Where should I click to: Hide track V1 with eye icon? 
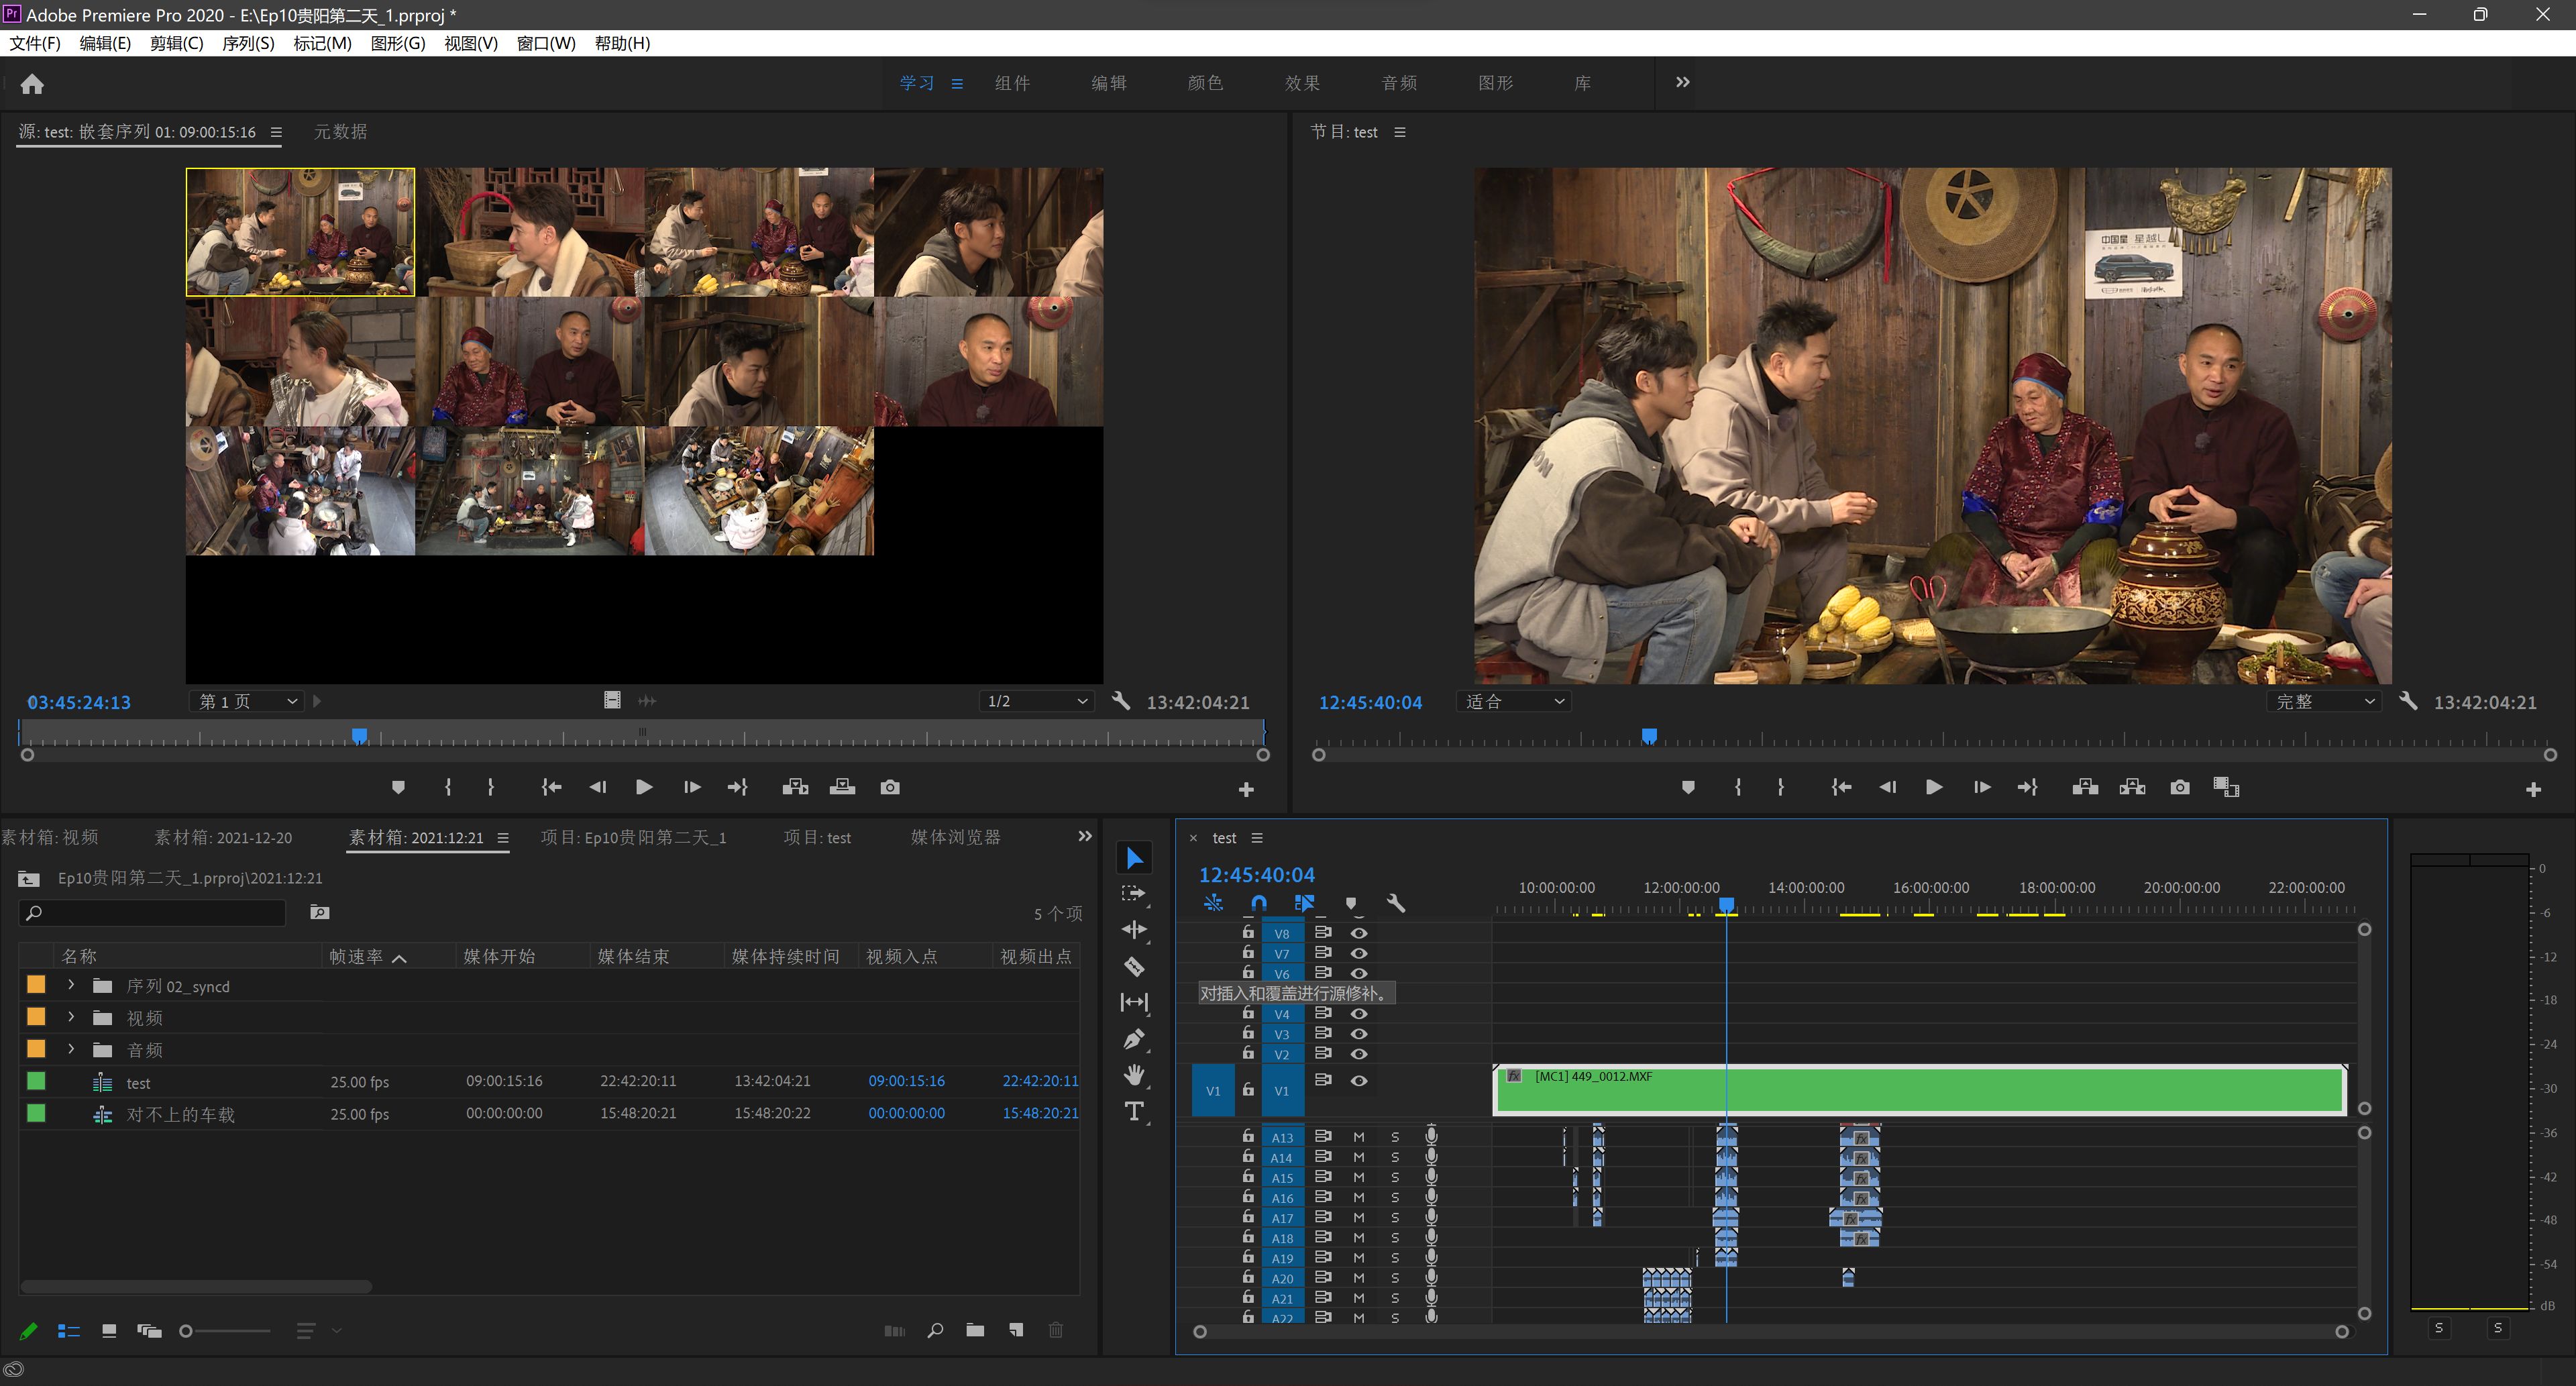pos(1359,1080)
